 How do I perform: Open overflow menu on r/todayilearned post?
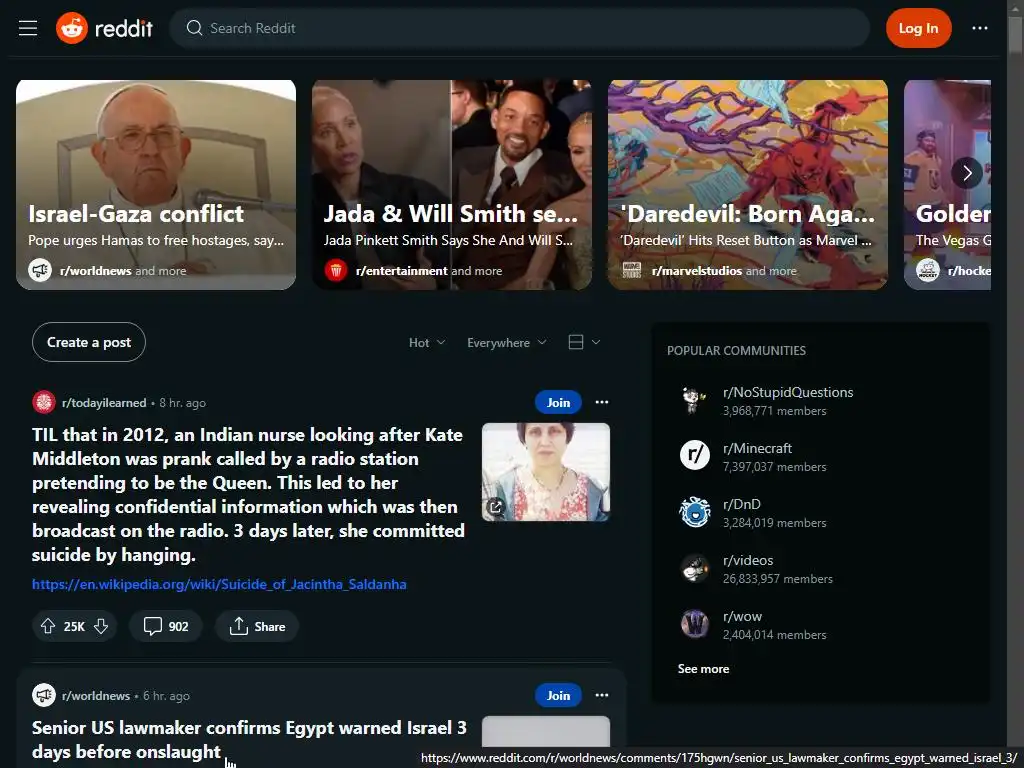click(x=601, y=402)
